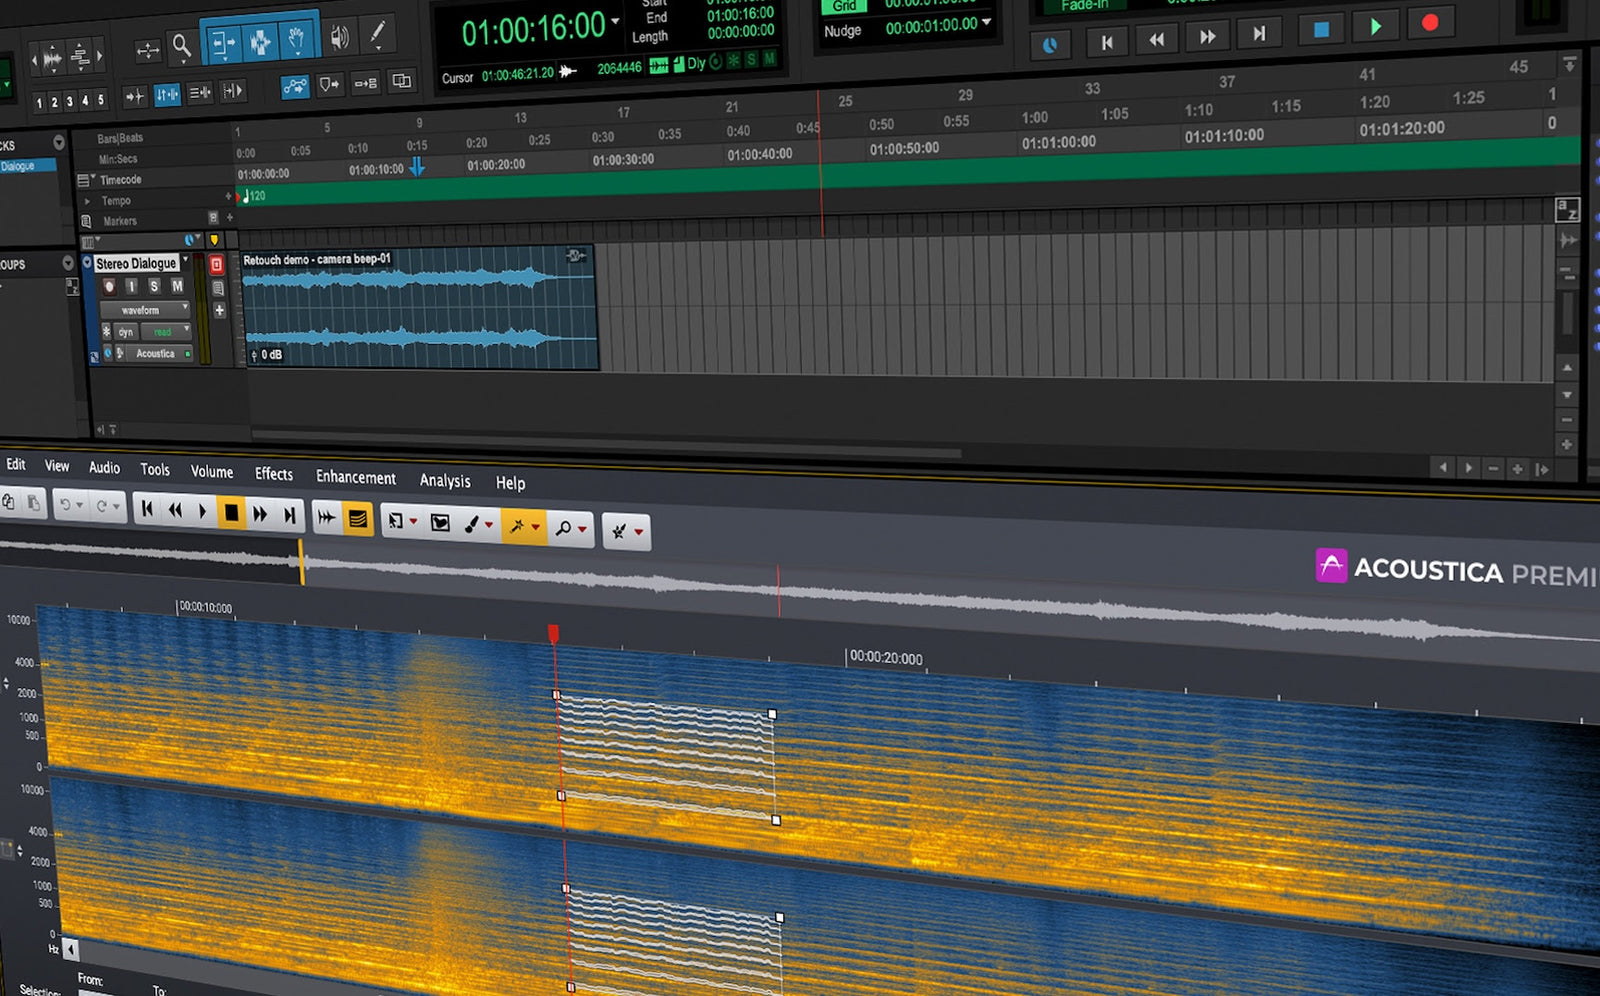Select the zoom magnifier tool in Acoustica

pos(564,528)
